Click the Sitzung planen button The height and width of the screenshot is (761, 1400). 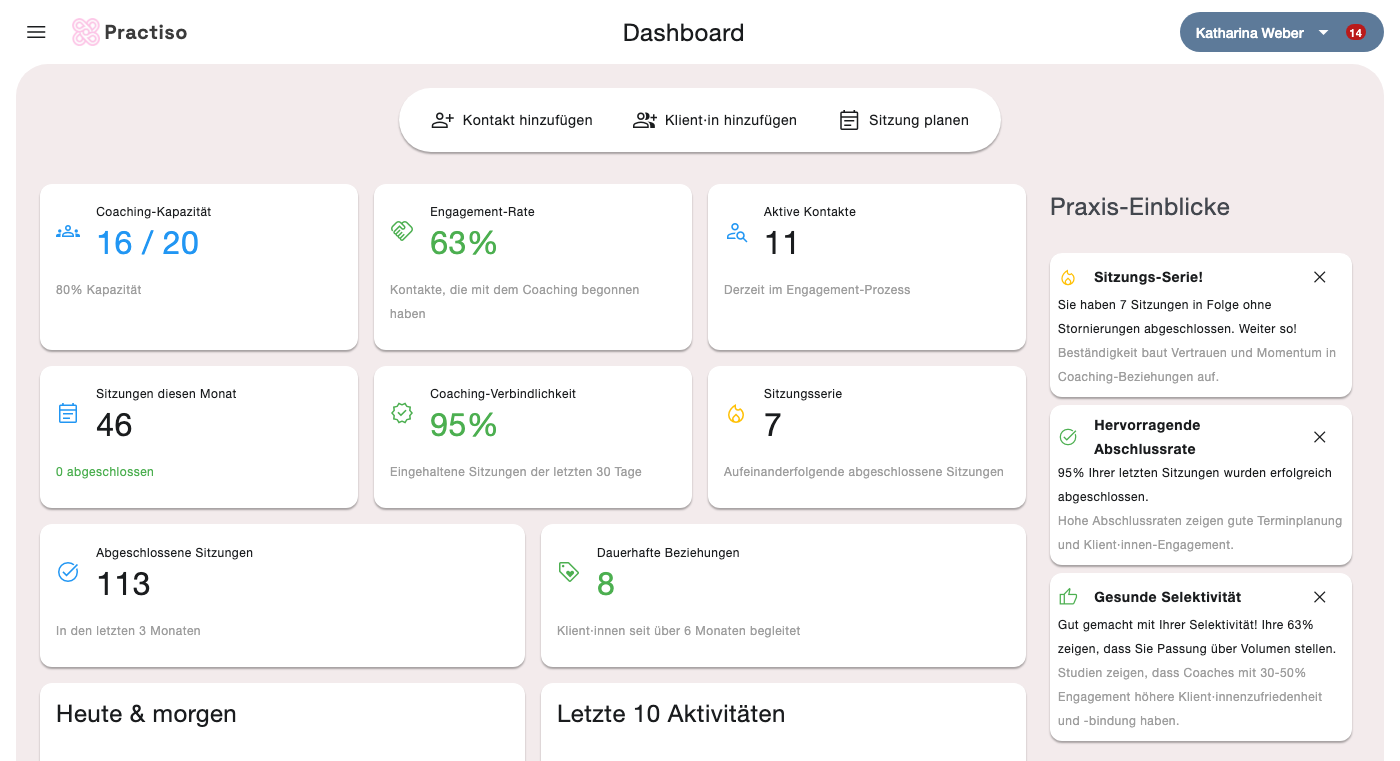point(904,120)
